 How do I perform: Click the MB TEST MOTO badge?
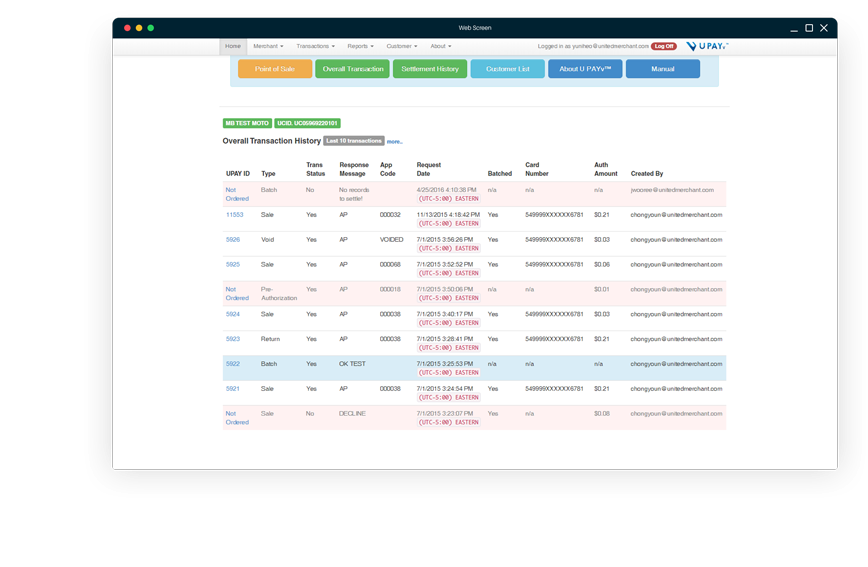247,123
